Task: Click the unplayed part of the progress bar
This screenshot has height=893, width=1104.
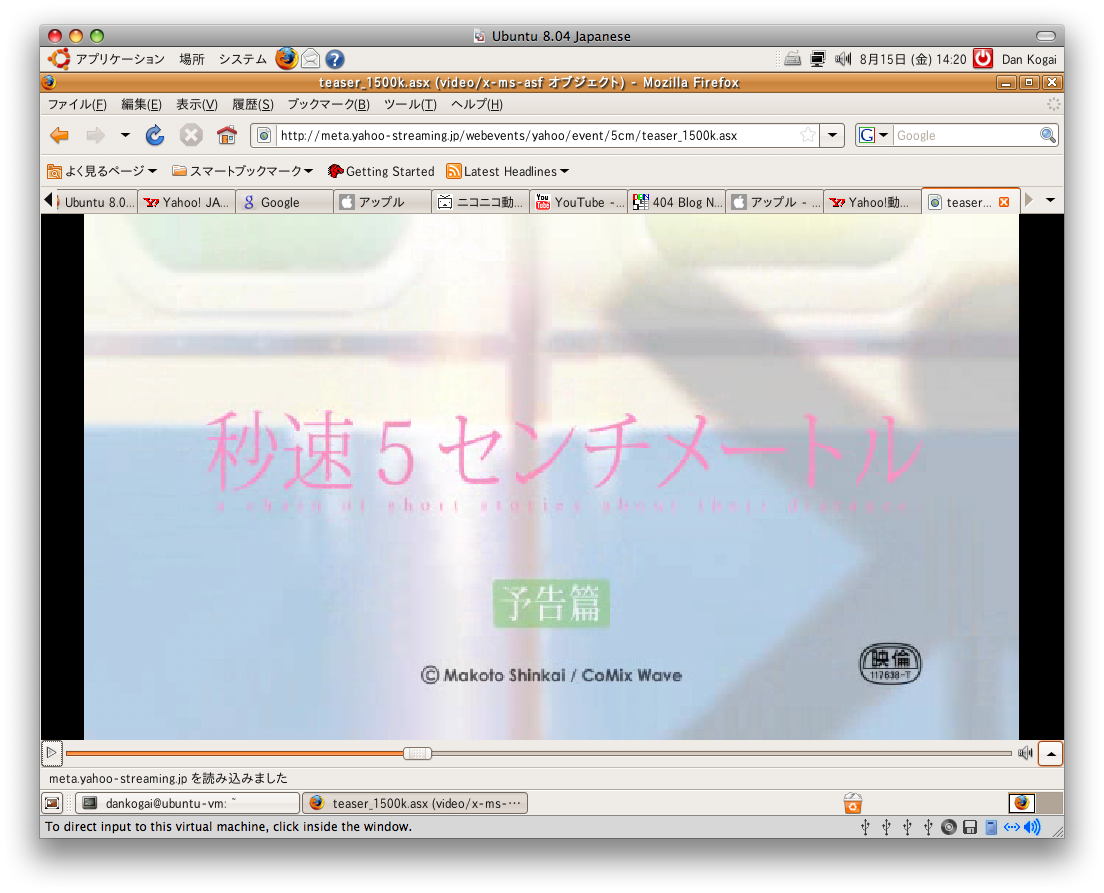Action: tap(722, 754)
